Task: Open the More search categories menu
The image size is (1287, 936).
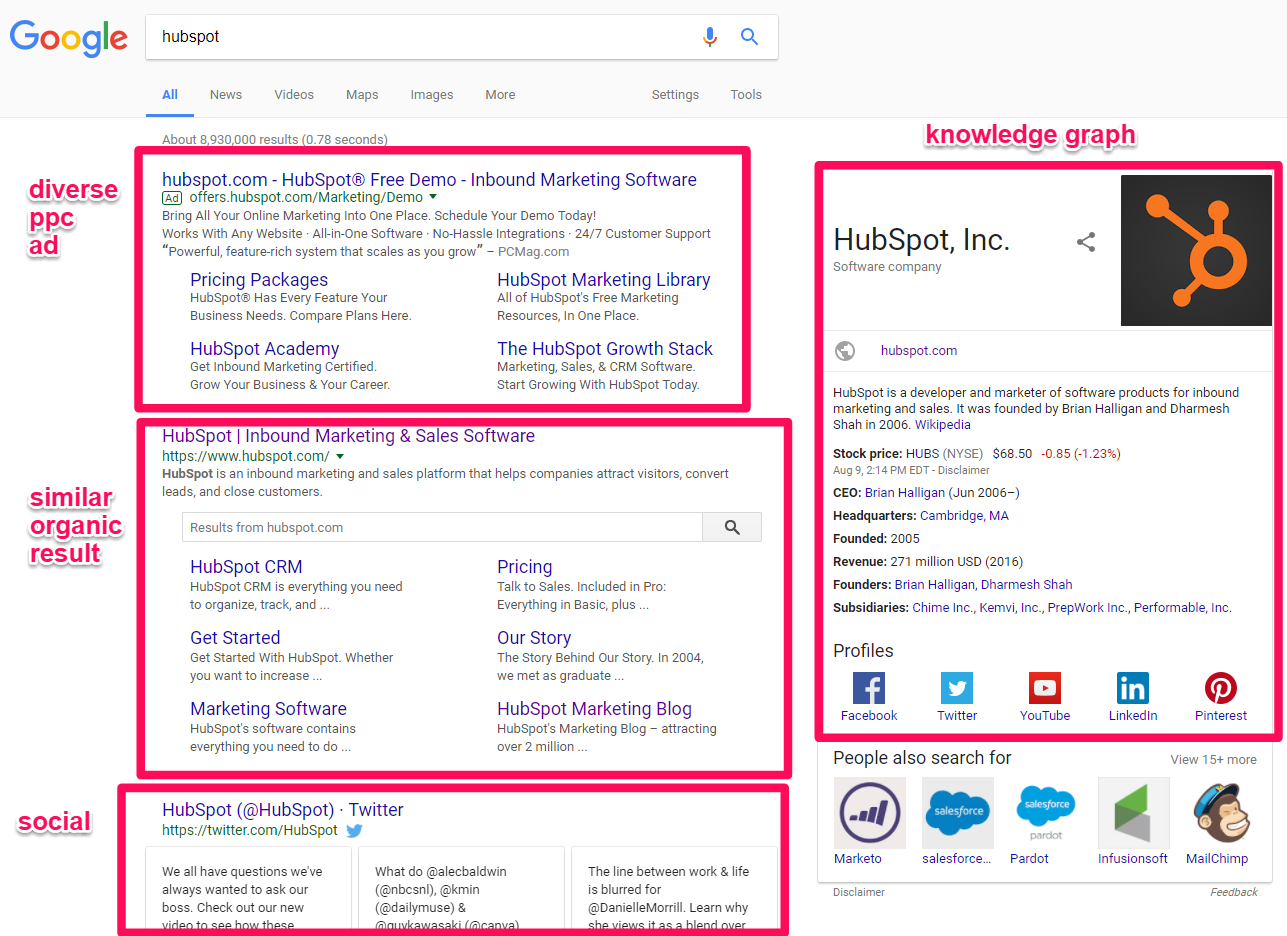Action: point(500,95)
